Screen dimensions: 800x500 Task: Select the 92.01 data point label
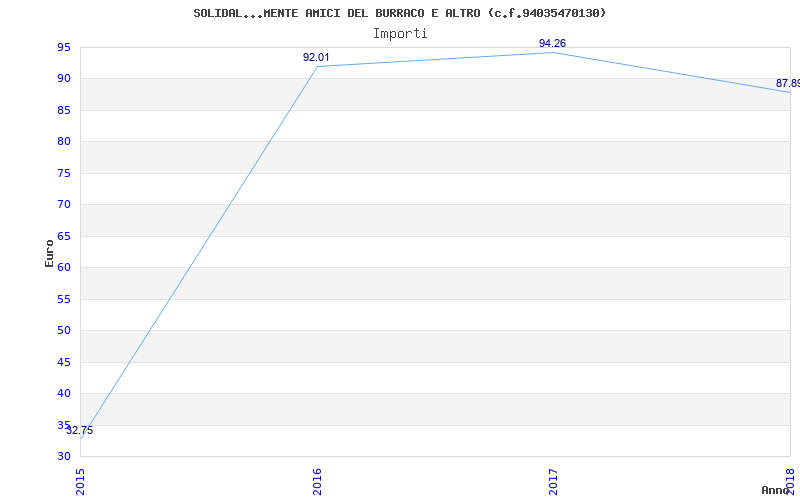click(316, 57)
